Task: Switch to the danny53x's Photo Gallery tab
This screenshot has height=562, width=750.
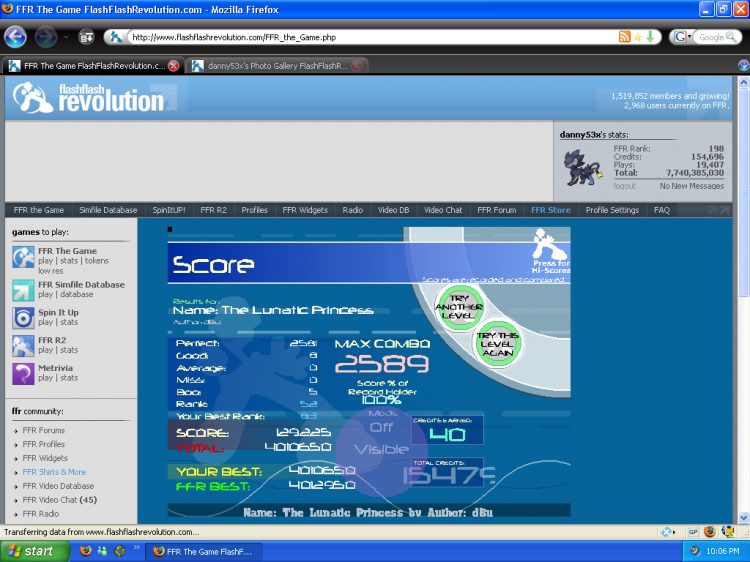Action: (x=278, y=66)
